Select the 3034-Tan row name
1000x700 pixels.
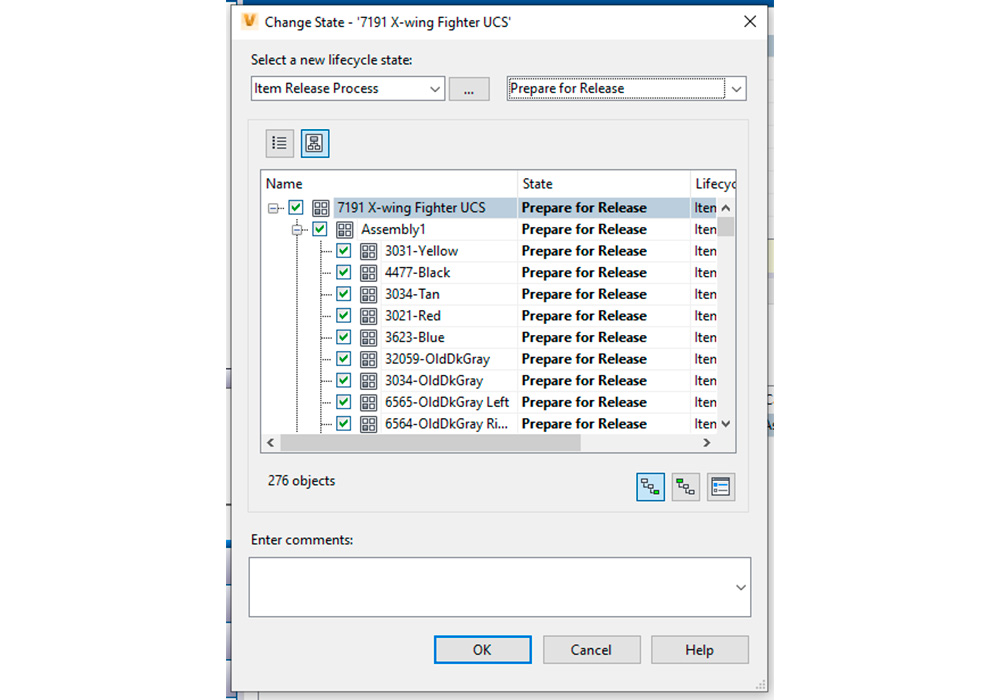(x=412, y=295)
